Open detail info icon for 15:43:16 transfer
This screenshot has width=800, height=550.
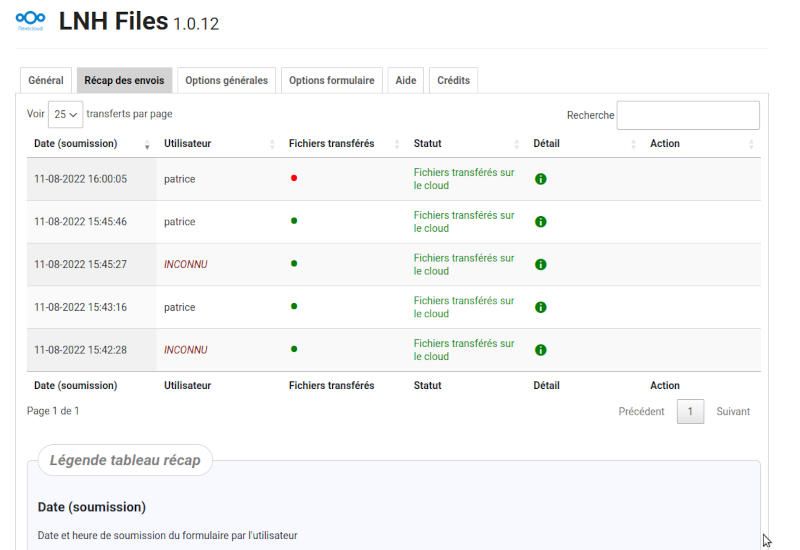540,307
